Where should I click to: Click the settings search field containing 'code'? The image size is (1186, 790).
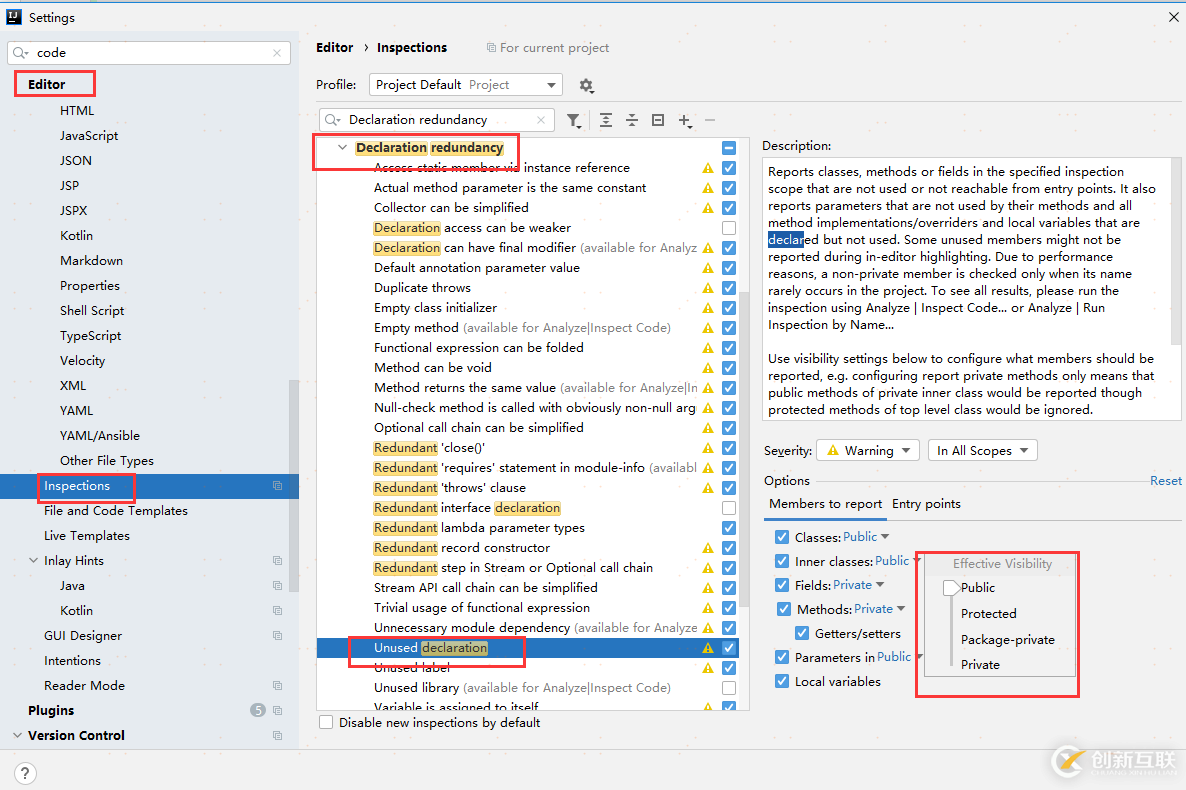coord(150,53)
